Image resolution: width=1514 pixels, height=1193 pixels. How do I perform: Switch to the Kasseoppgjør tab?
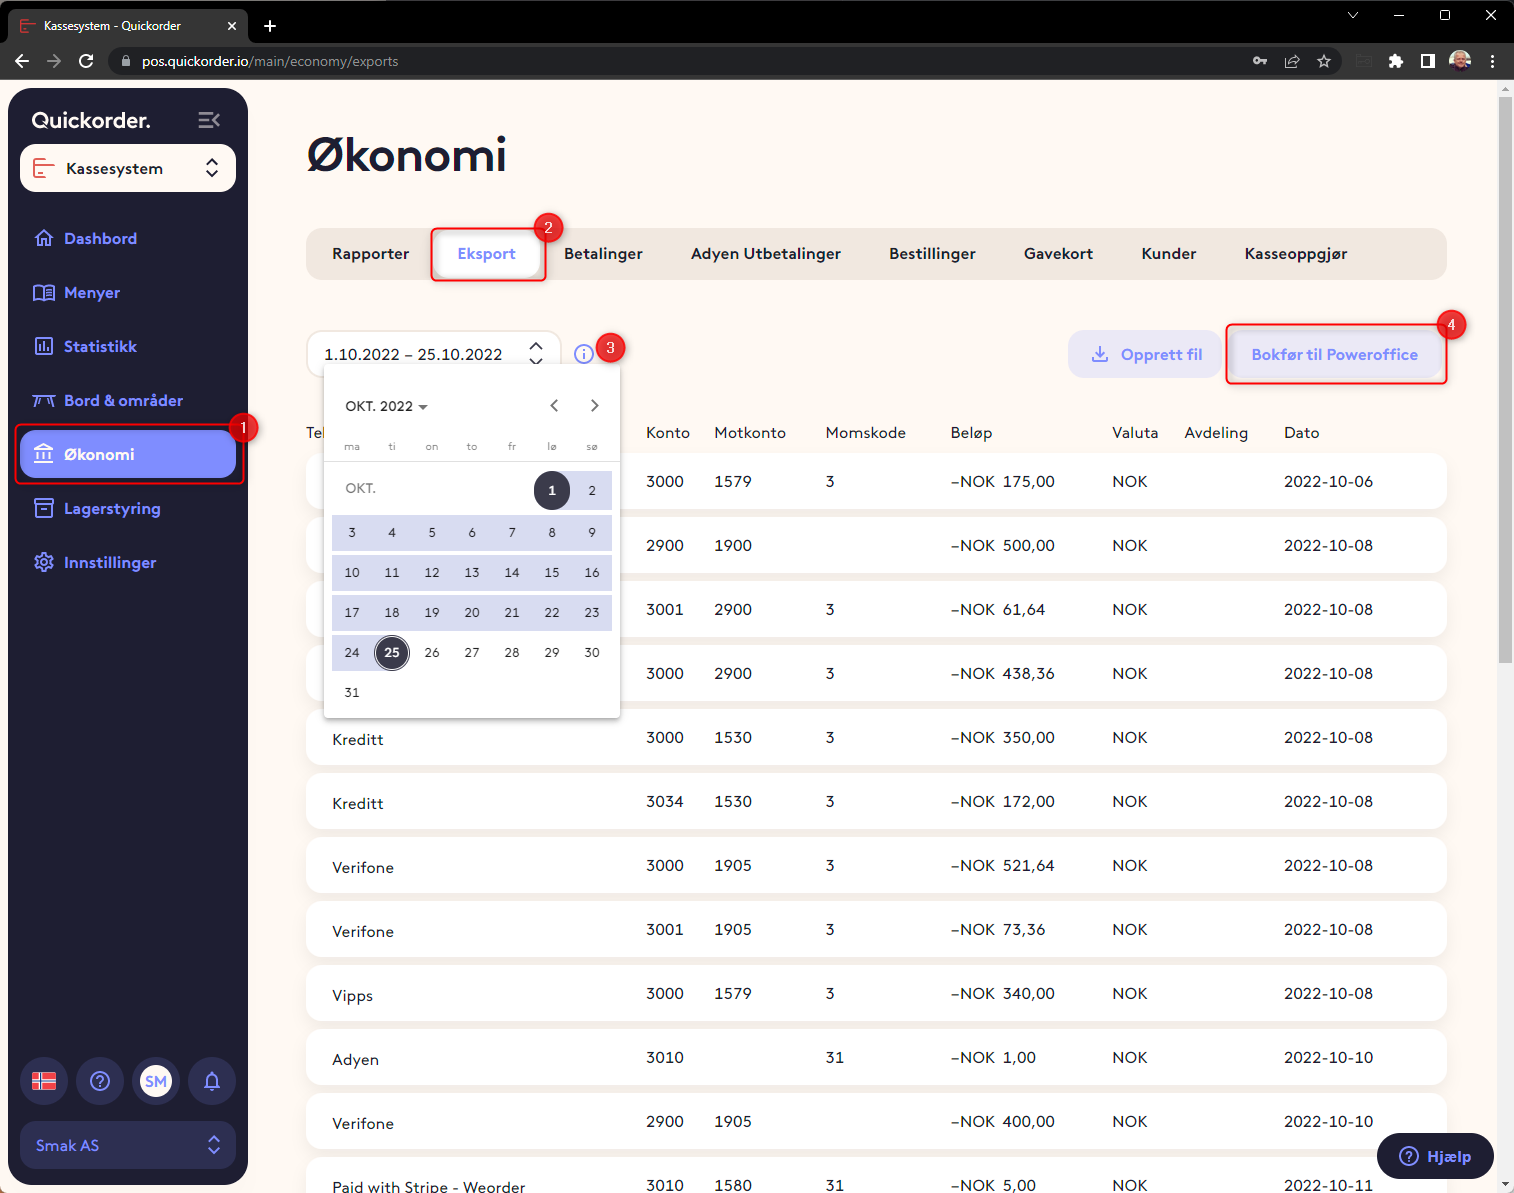tap(1296, 254)
